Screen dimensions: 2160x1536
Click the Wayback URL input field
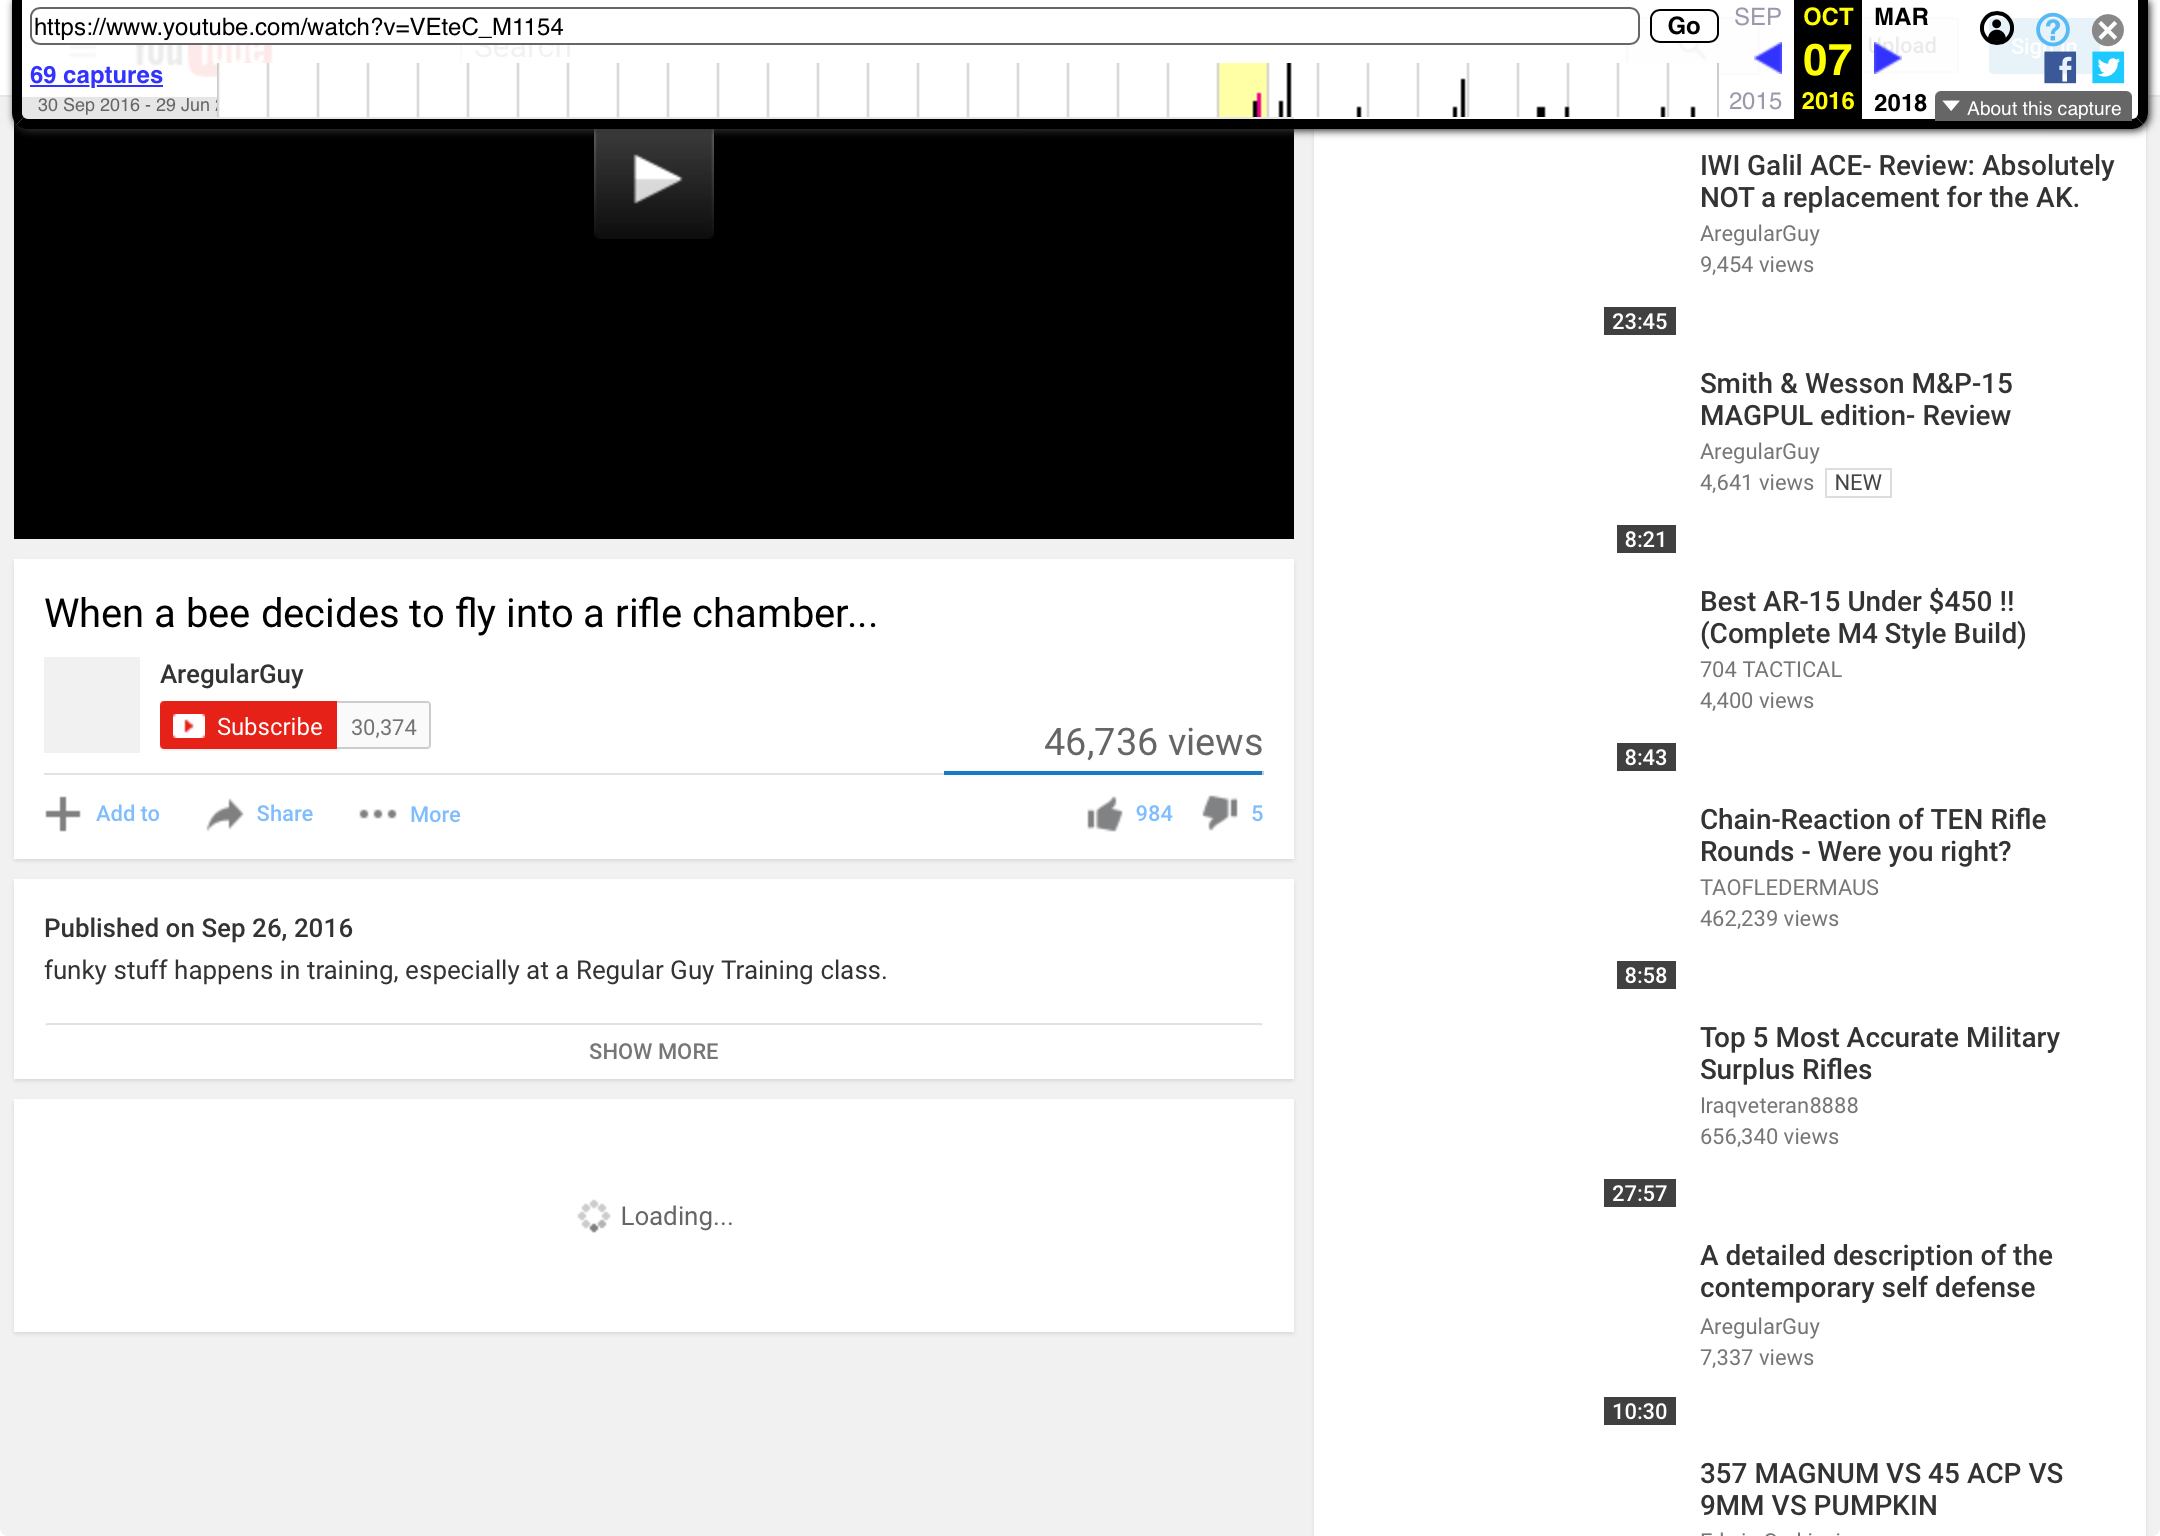pos(833,26)
